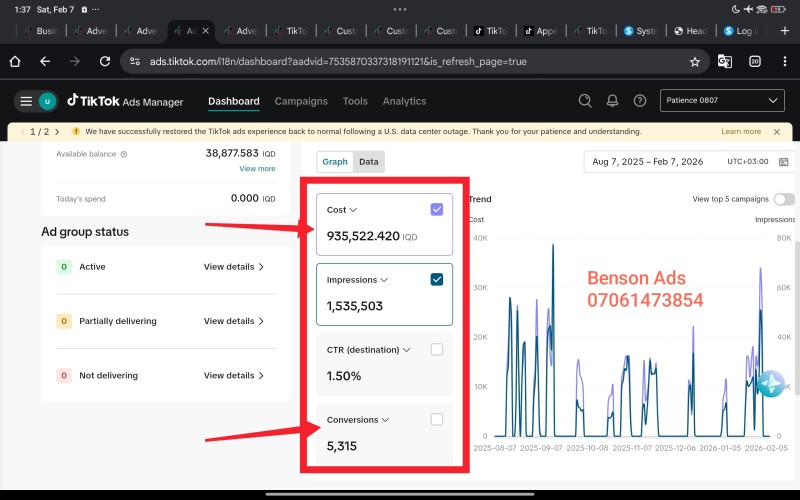Uncheck the Impressions metric checkbox
Image resolution: width=800 pixels, height=500 pixels.
[x=437, y=279]
